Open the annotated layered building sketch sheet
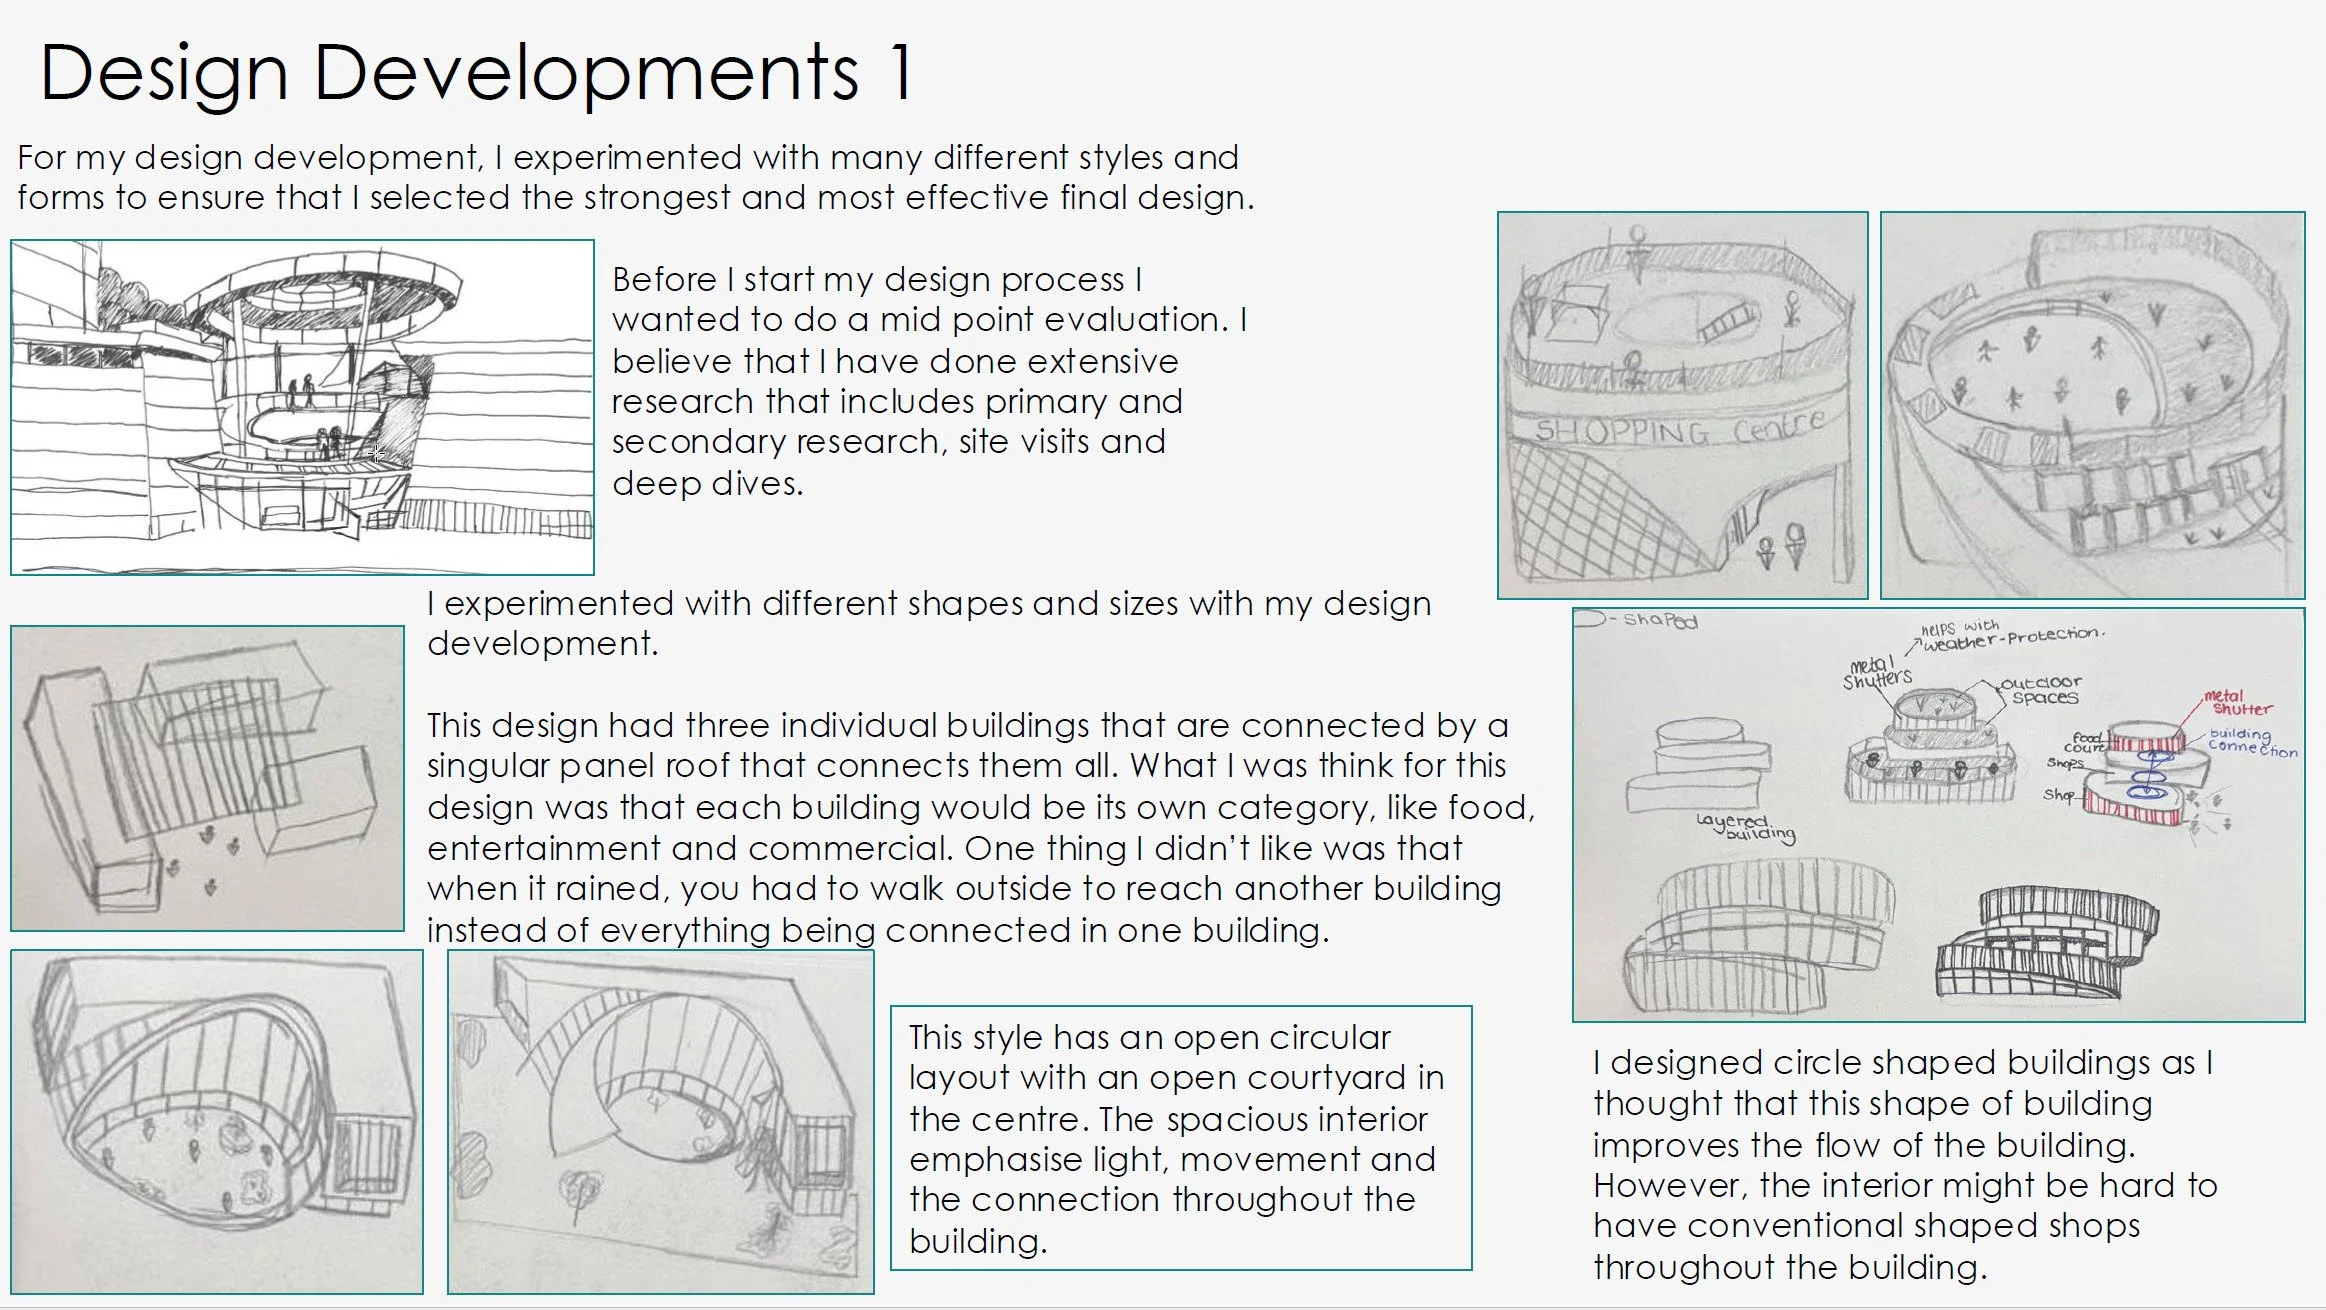This screenshot has height=1310, width=2326. tap(1938, 815)
